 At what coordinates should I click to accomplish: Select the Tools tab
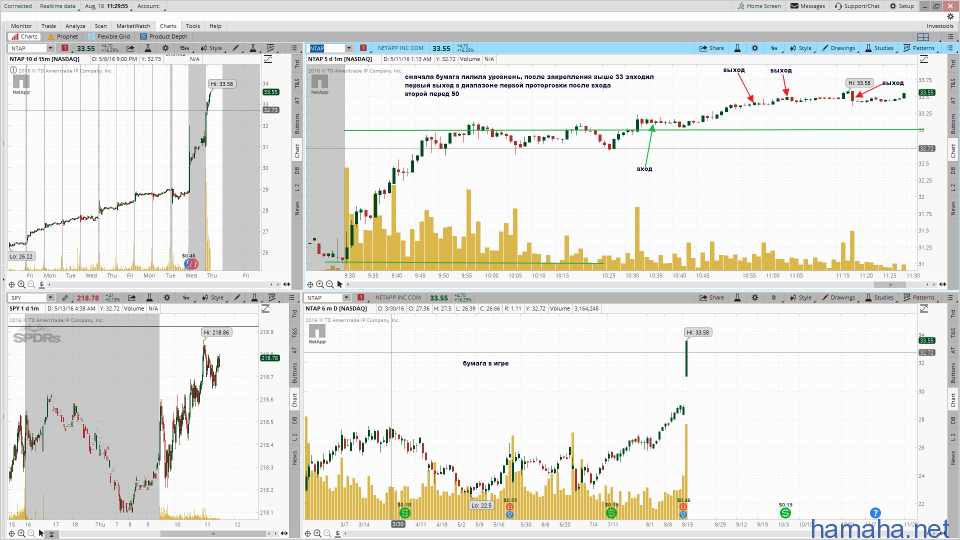tap(193, 26)
